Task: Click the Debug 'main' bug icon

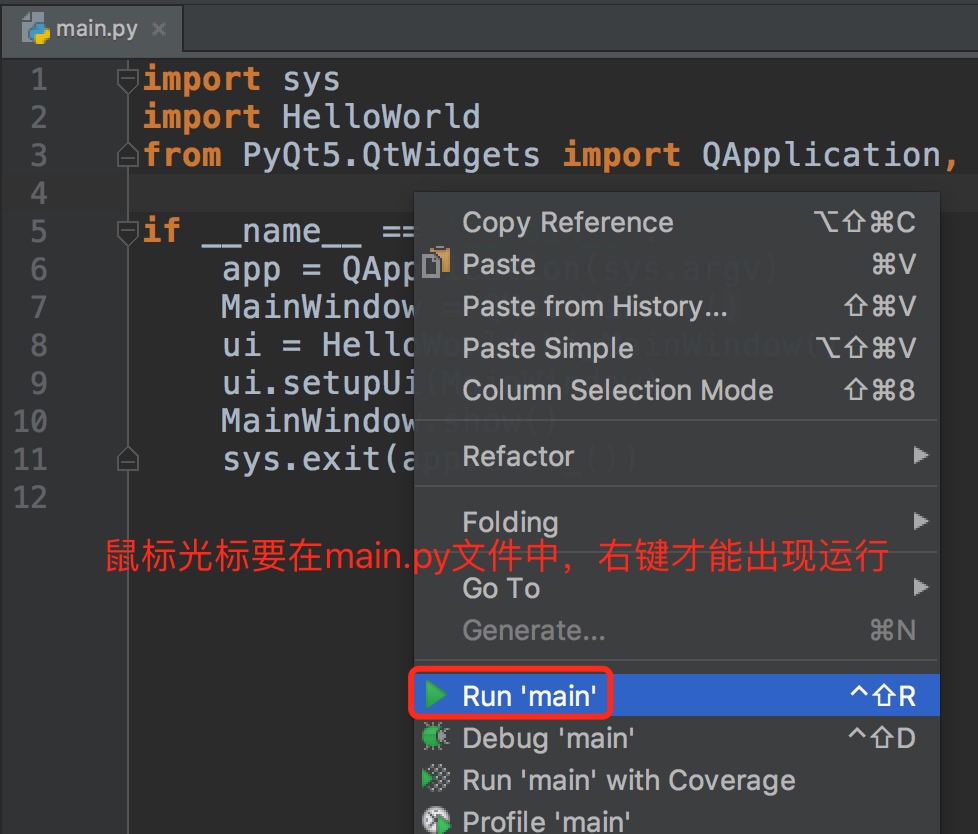Action: (436, 738)
